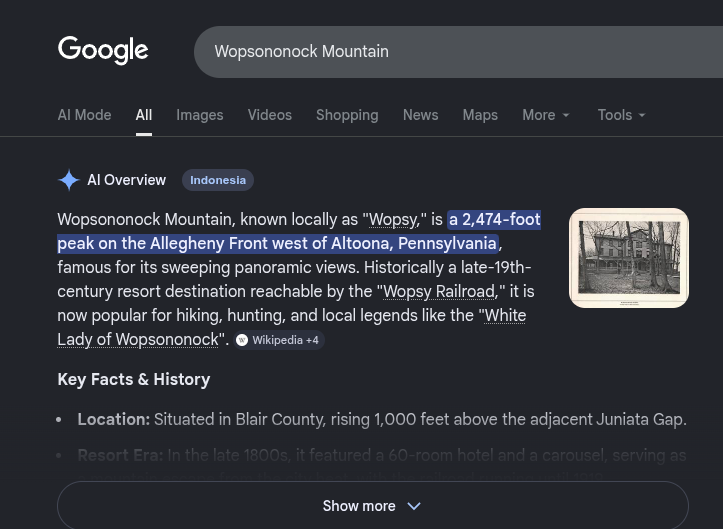Image resolution: width=723 pixels, height=529 pixels.
Task: Click the Indonesia label badge
Action: tap(218, 180)
